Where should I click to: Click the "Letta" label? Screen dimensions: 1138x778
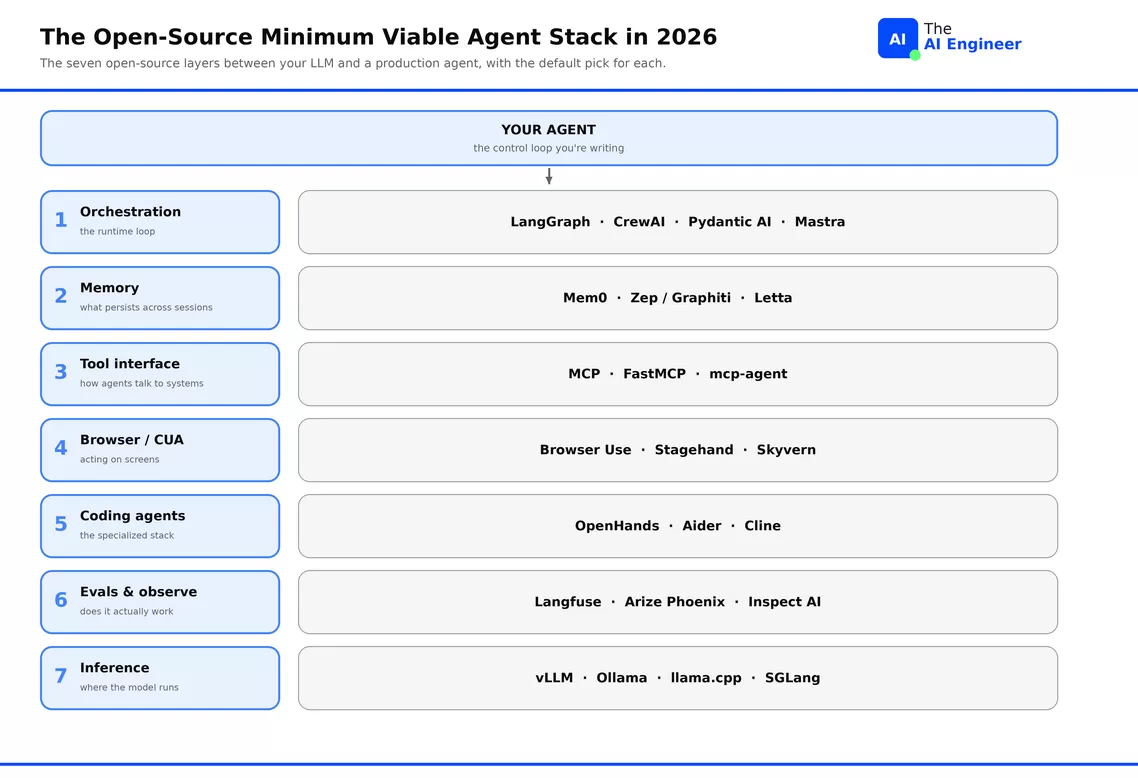pos(773,298)
